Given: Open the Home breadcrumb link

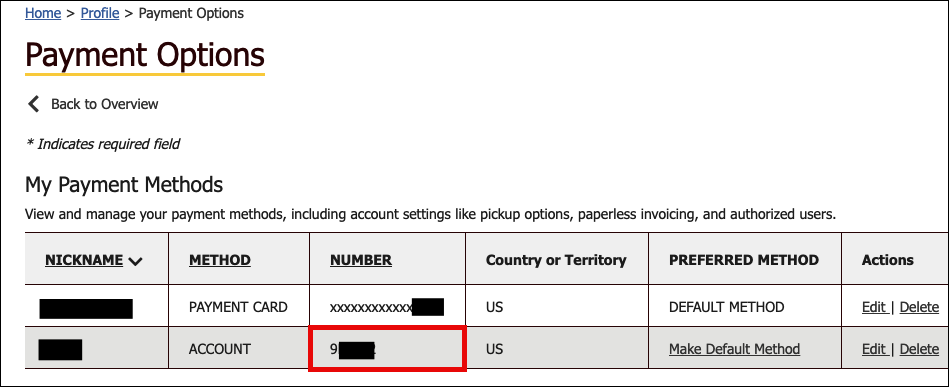Looking at the screenshot, I should coord(43,13).
